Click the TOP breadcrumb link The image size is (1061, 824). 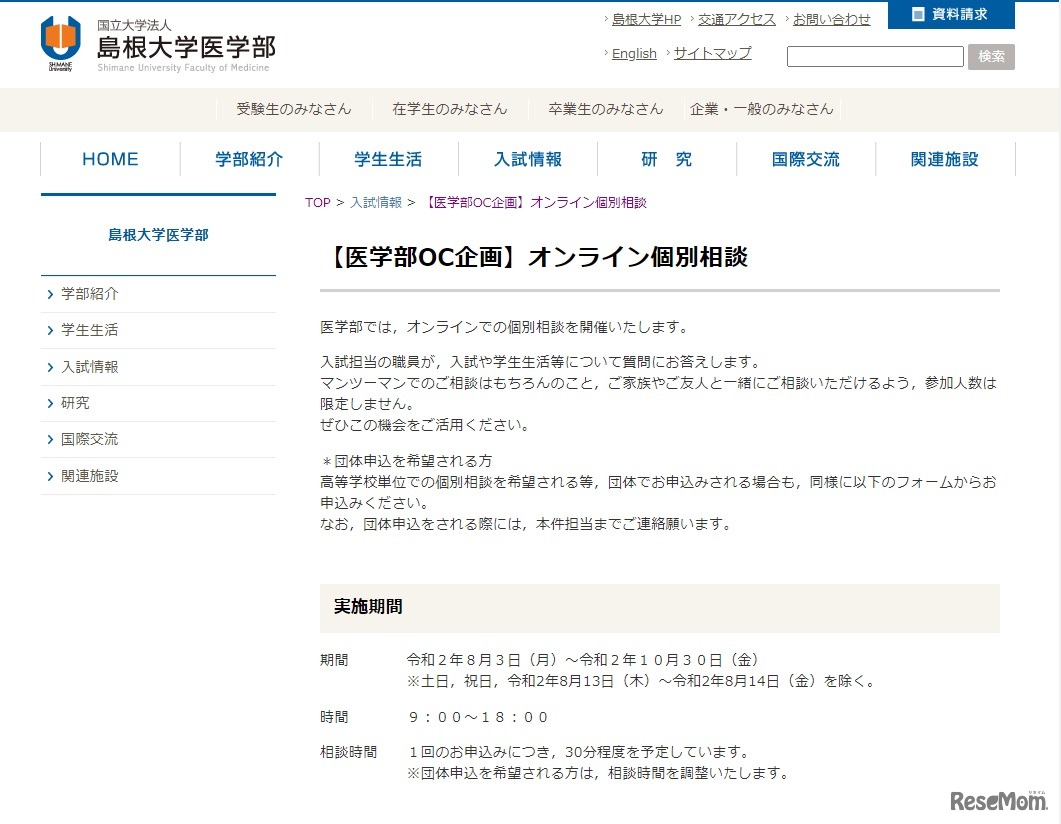click(317, 202)
